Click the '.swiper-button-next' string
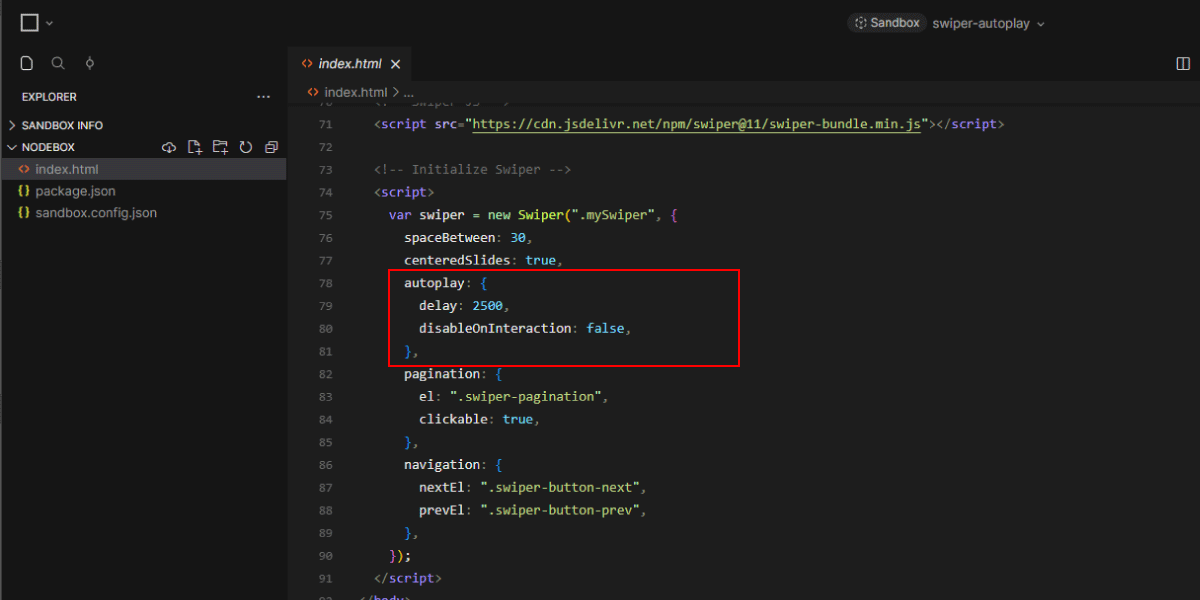This screenshot has width=1200, height=600. 560,487
